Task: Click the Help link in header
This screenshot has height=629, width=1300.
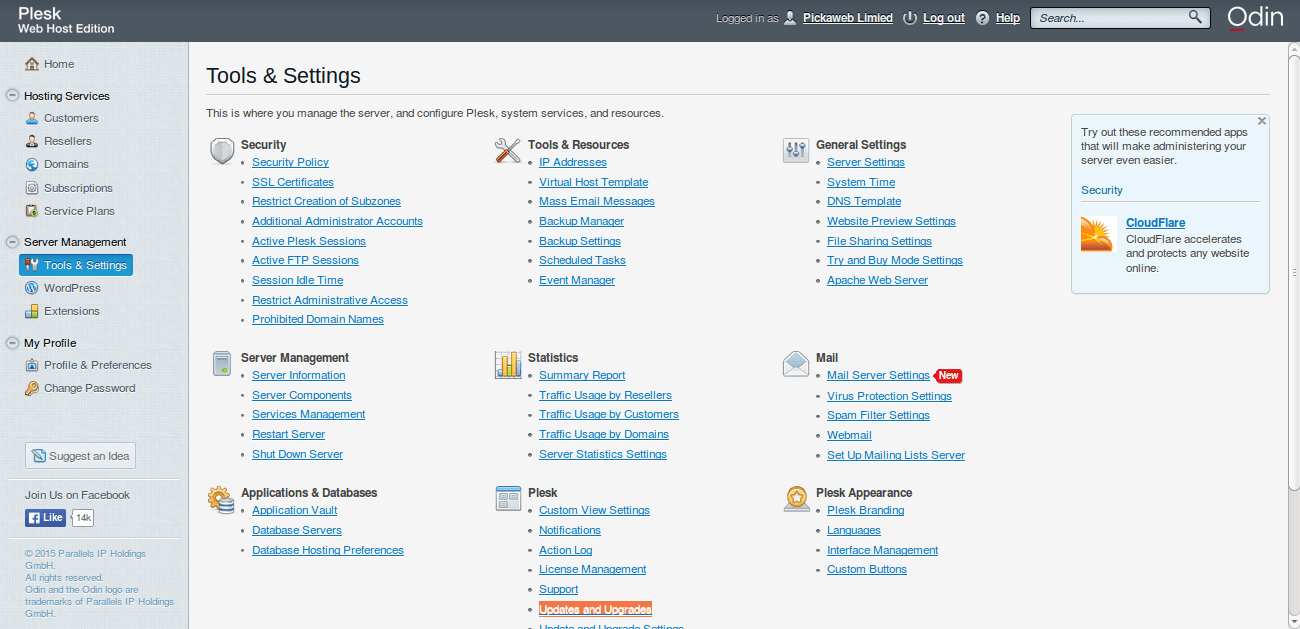Action: [1008, 18]
